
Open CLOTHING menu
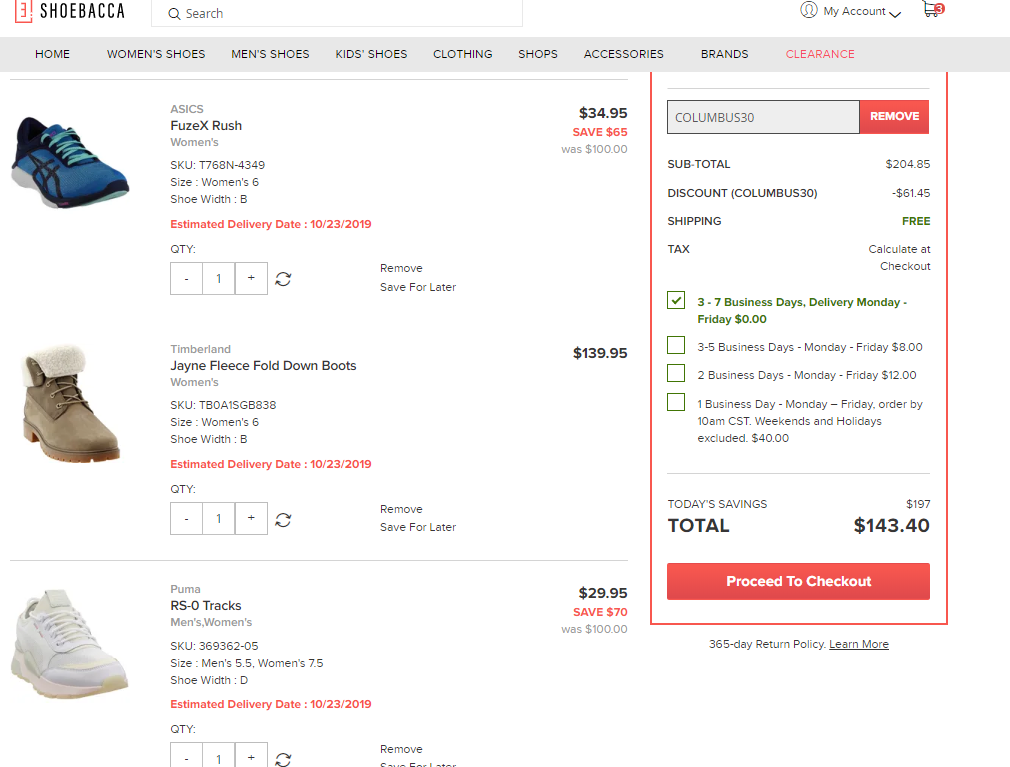point(462,54)
